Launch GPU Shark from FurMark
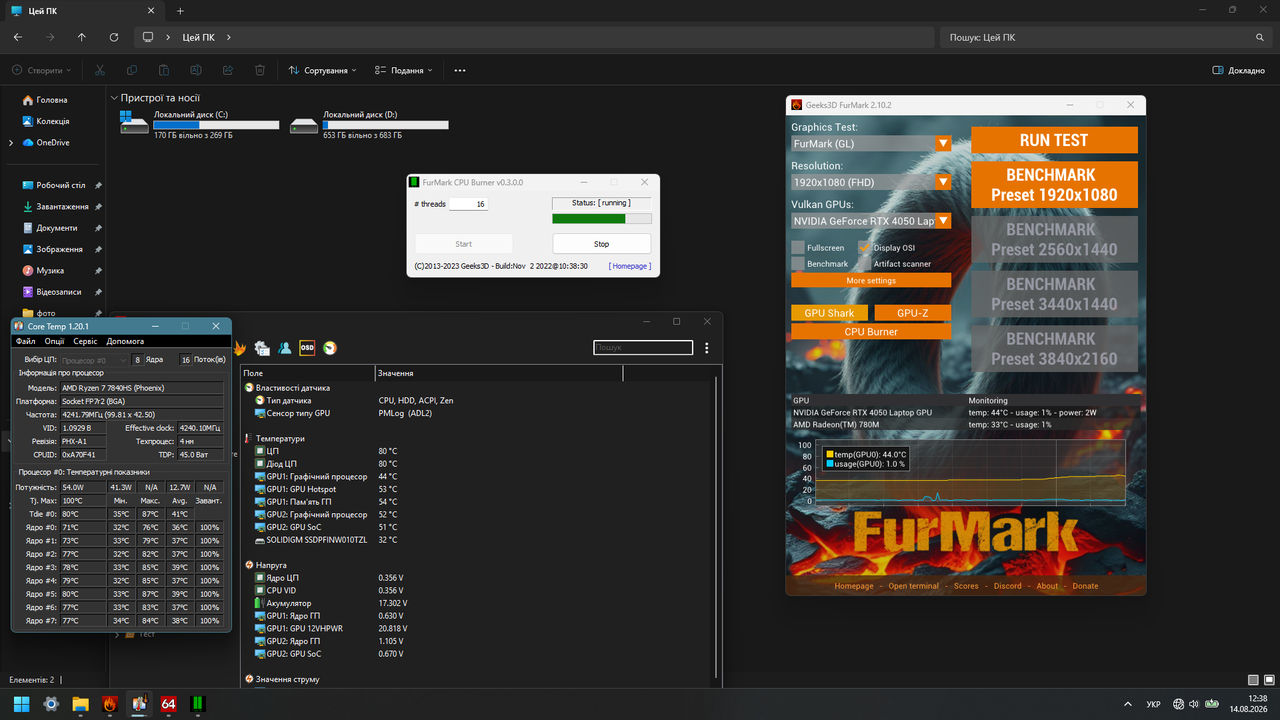Image resolution: width=1280 pixels, height=720 pixels. pyautogui.click(x=830, y=313)
